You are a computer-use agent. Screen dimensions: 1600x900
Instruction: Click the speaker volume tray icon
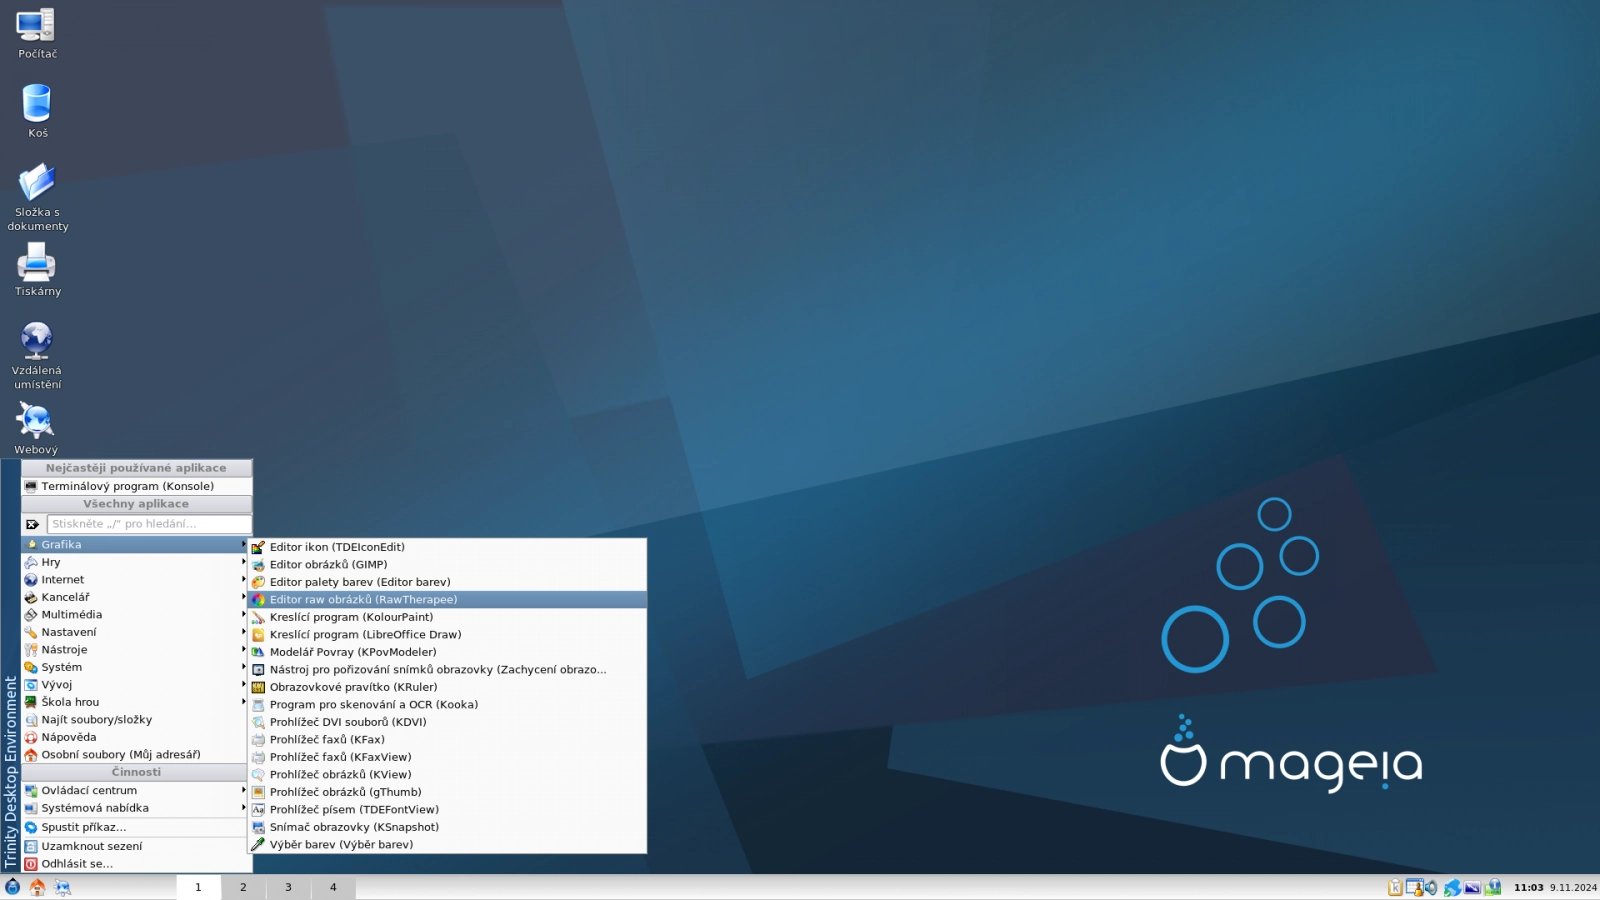(x=1431, y=887)
